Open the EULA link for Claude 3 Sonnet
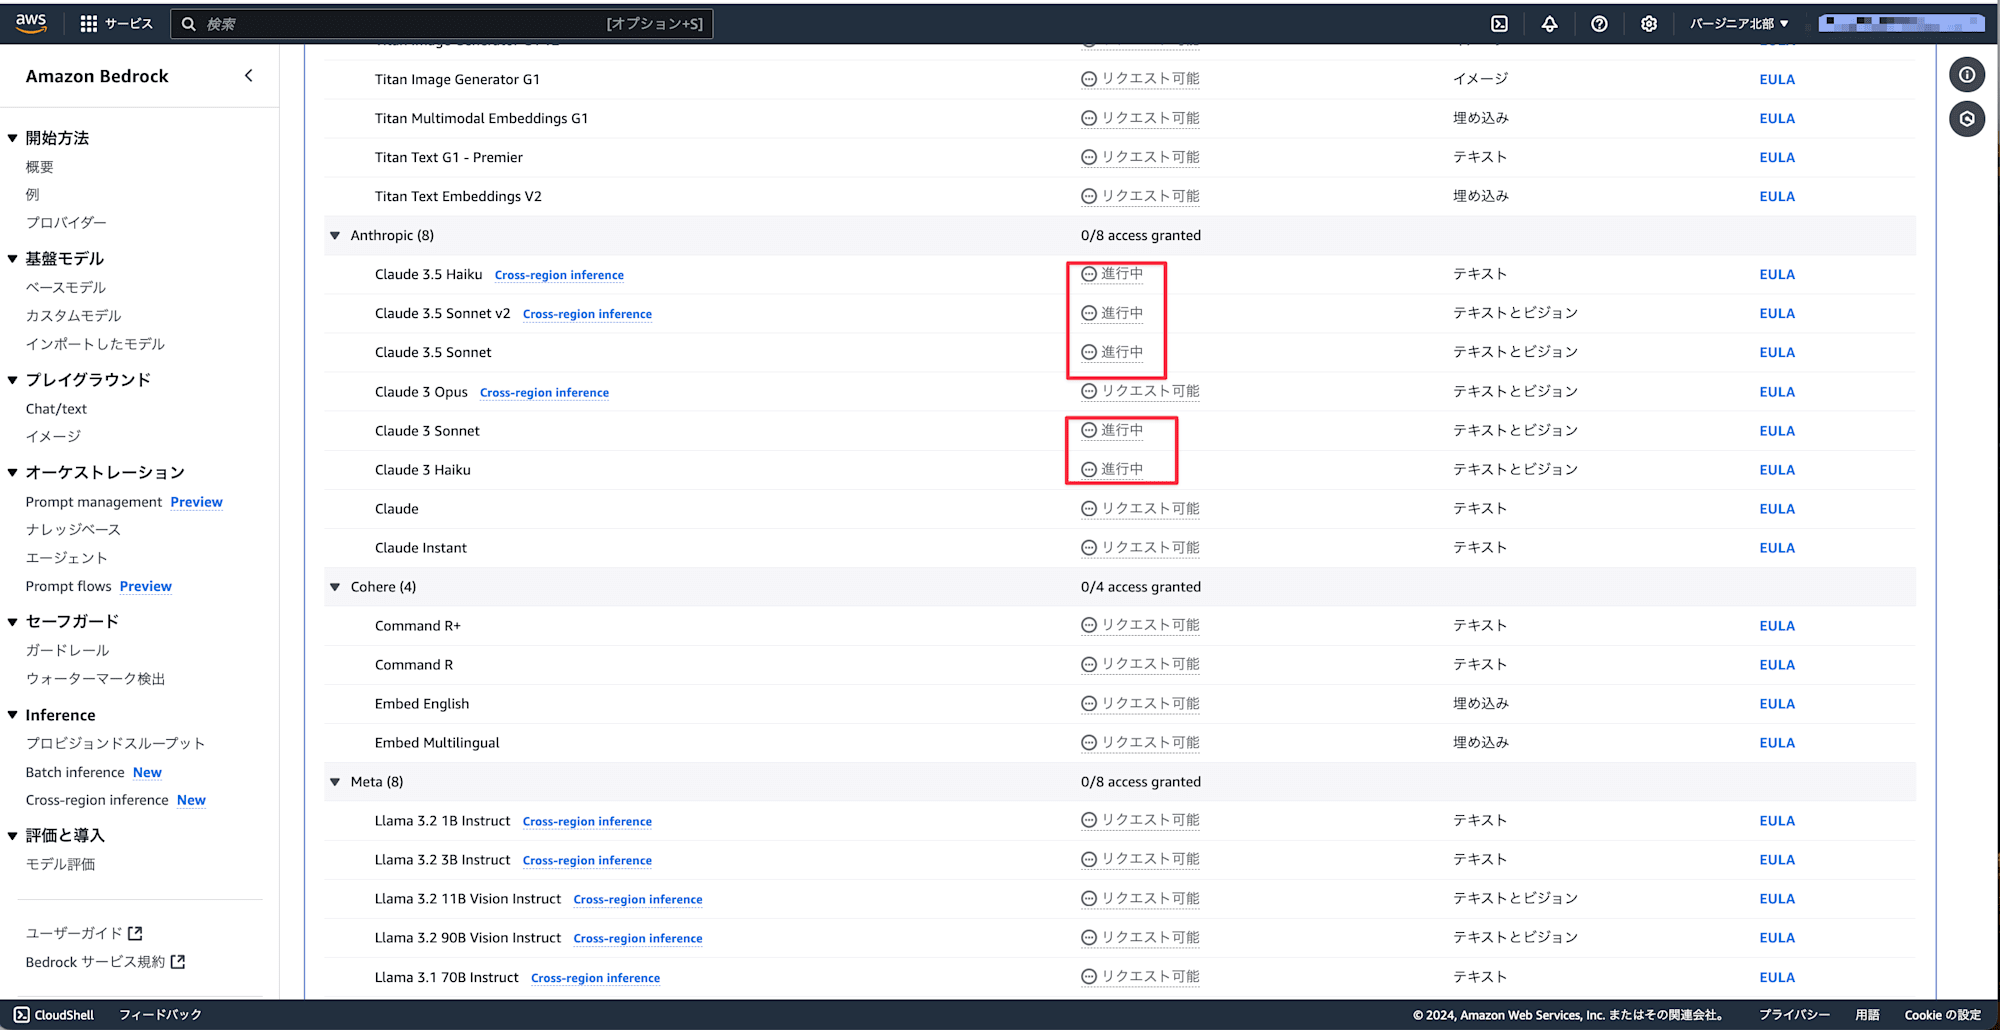 (1777, 431)
